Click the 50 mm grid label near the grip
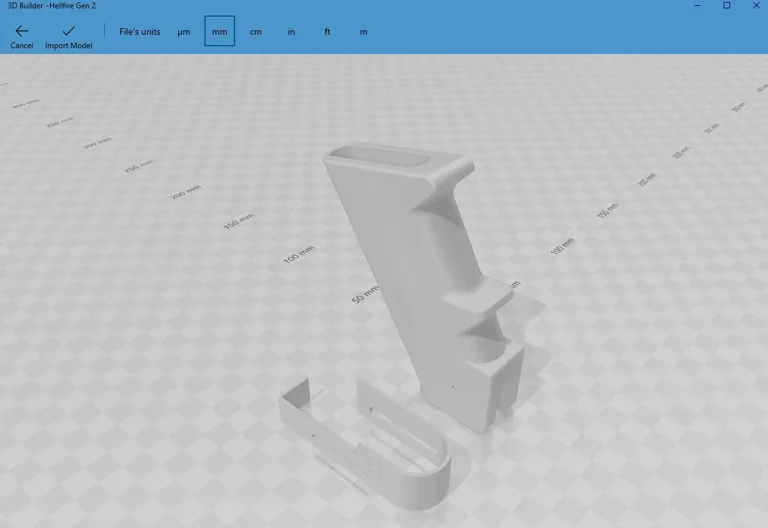The image size is (768, 528). click(365, 294)
